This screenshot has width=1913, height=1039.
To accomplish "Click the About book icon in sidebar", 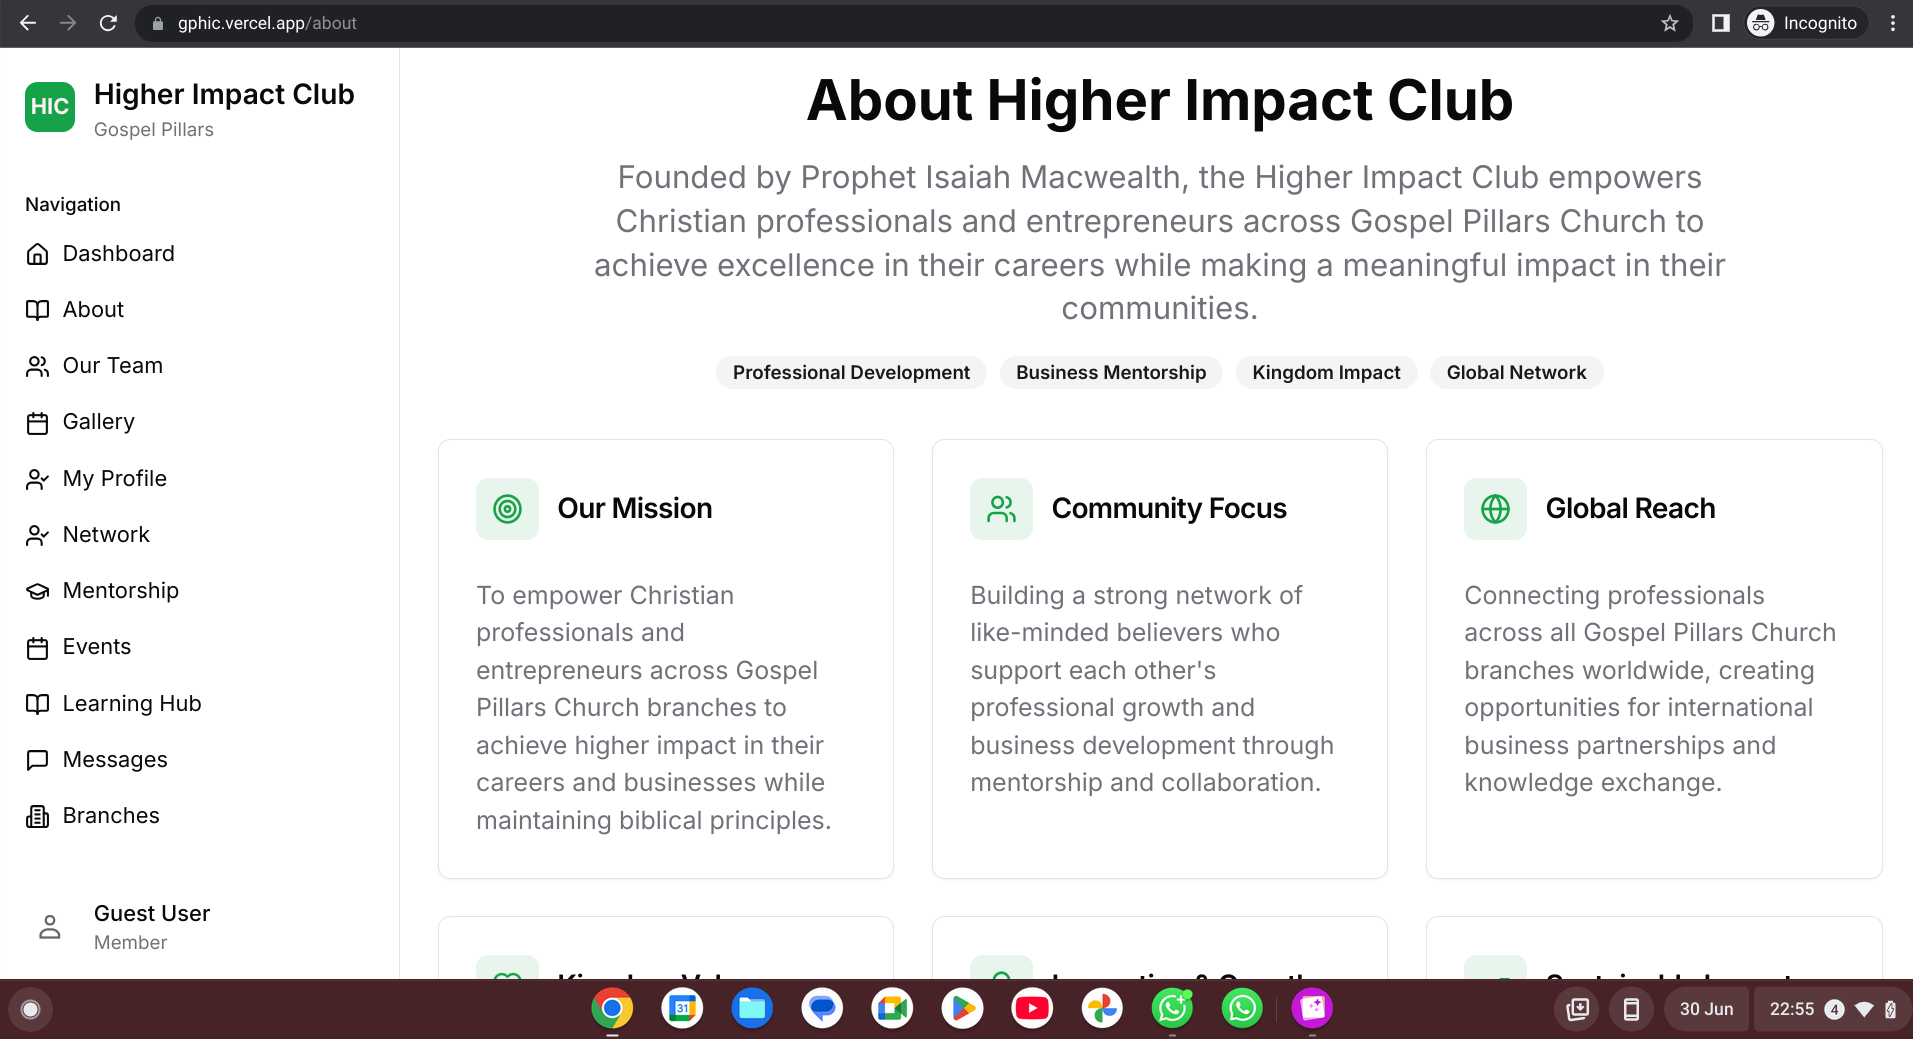I will coord(37,310).
